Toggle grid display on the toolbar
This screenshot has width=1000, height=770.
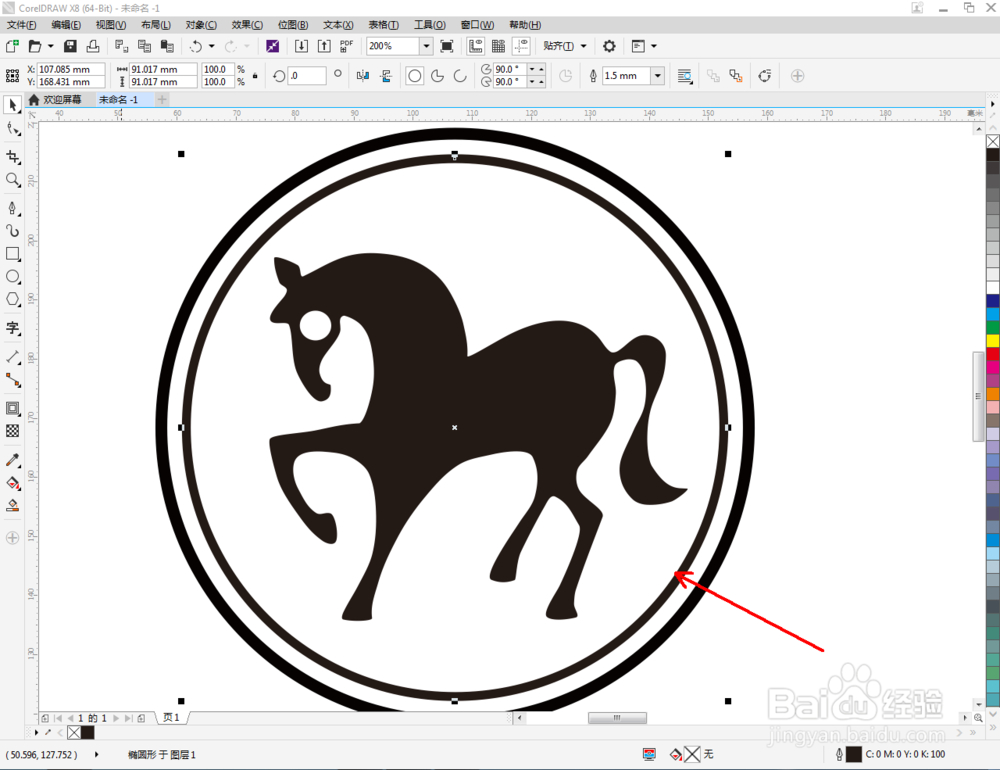pyautogui.click(x=498, y=46)
